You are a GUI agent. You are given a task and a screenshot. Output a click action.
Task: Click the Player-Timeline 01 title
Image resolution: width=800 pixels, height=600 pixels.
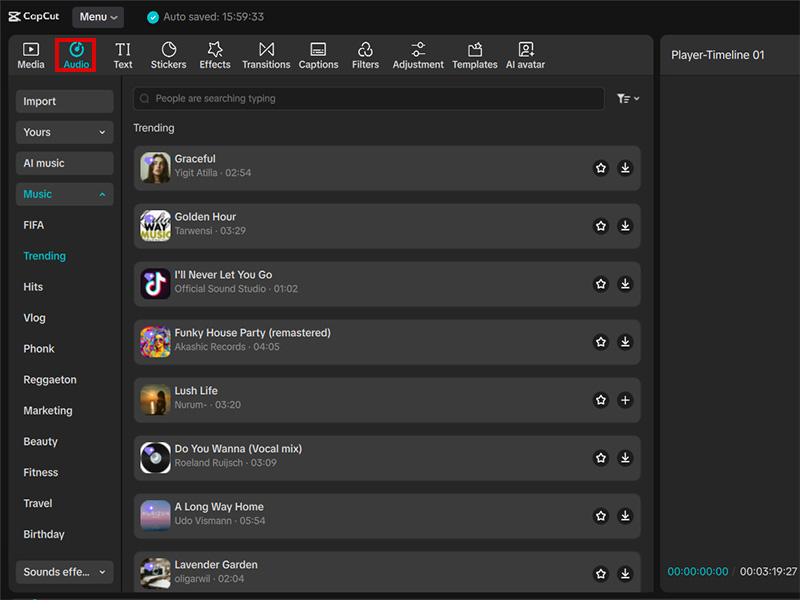(717, 55)
